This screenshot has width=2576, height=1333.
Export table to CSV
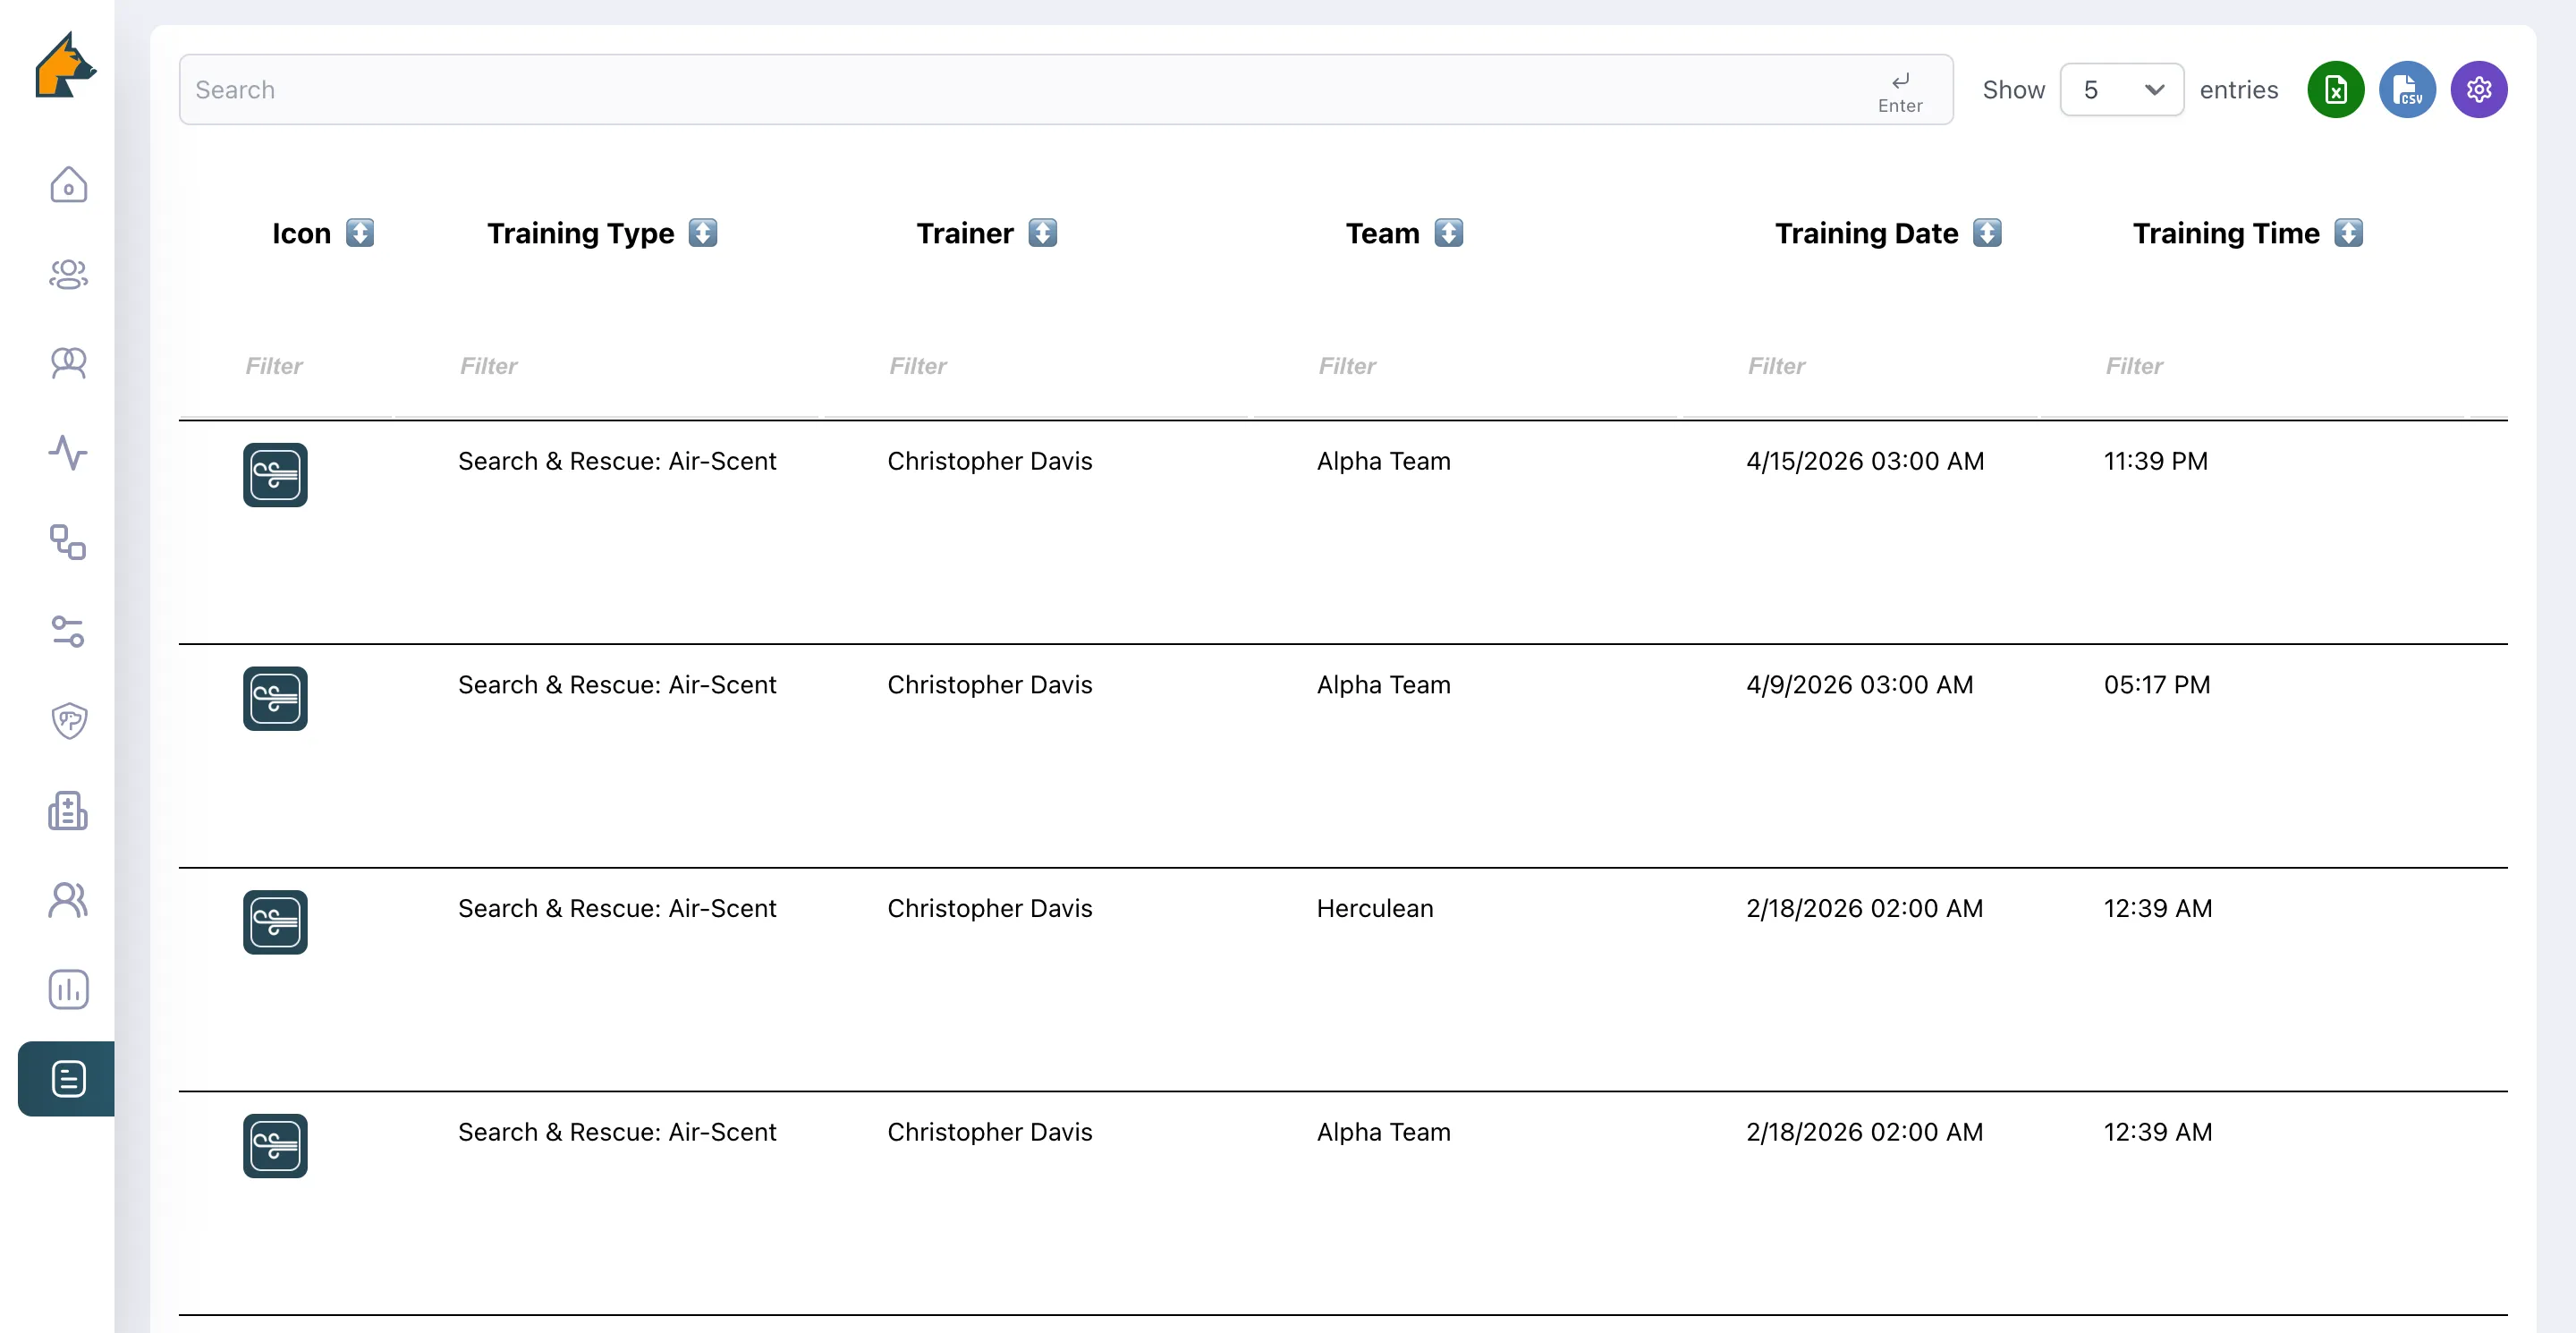pyautogui.click(x=2407, y=90)
